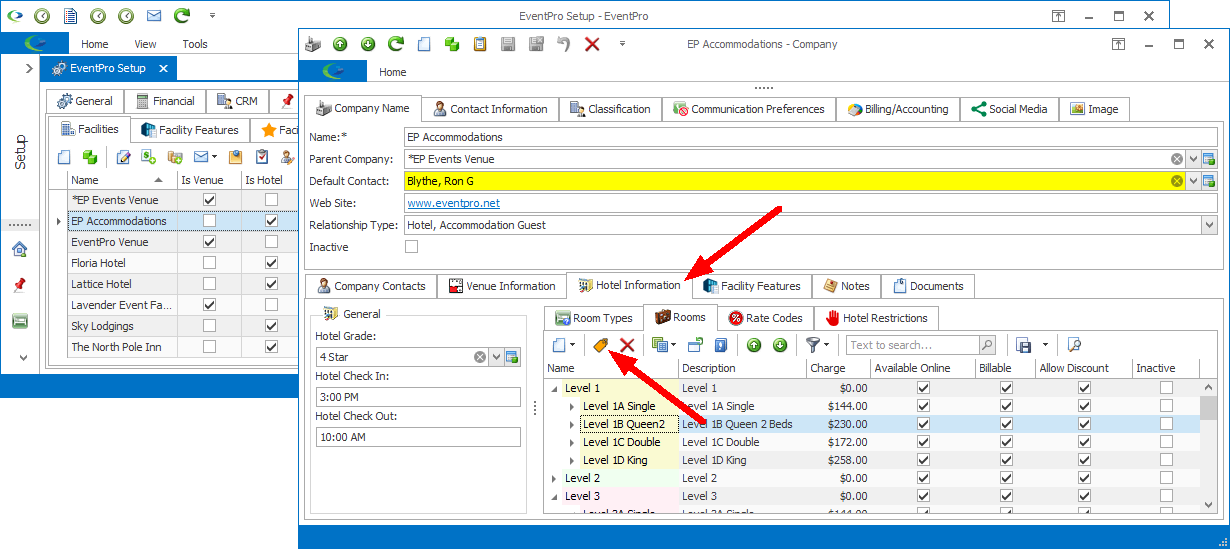The image size is (1230, 549).
Task: Click the Rooms grid vertical scrollbar down arrow
Action: 1209,507
